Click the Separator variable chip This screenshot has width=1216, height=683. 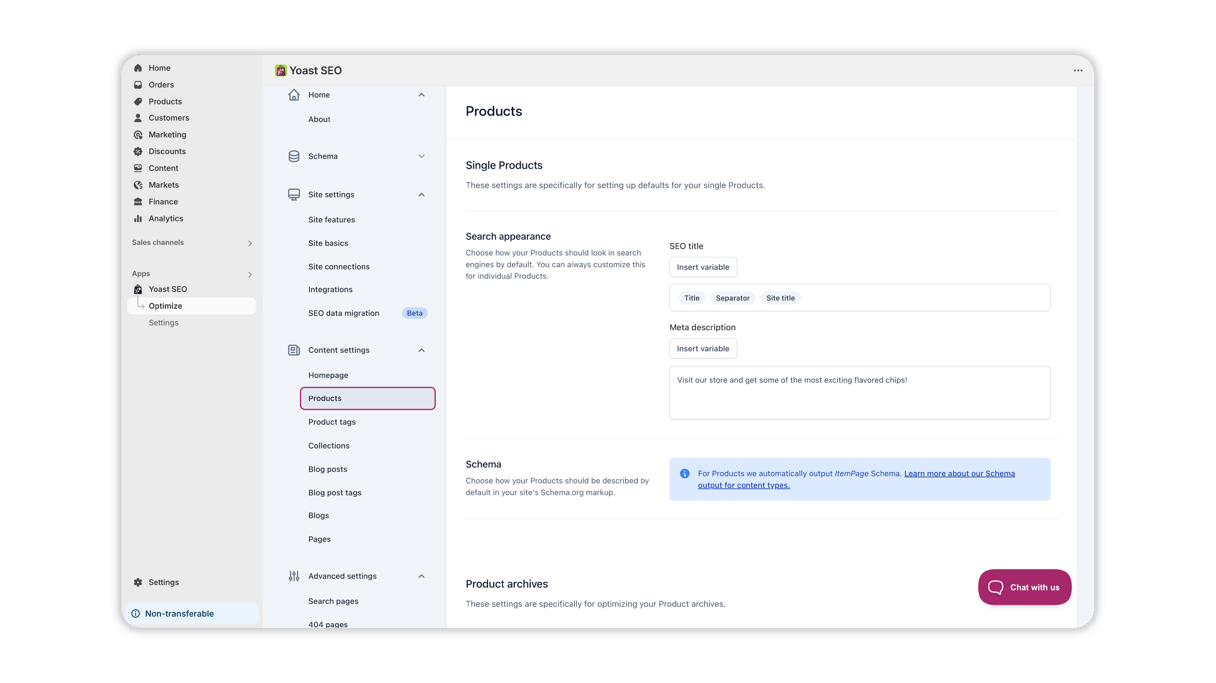(x=733, y=298)
